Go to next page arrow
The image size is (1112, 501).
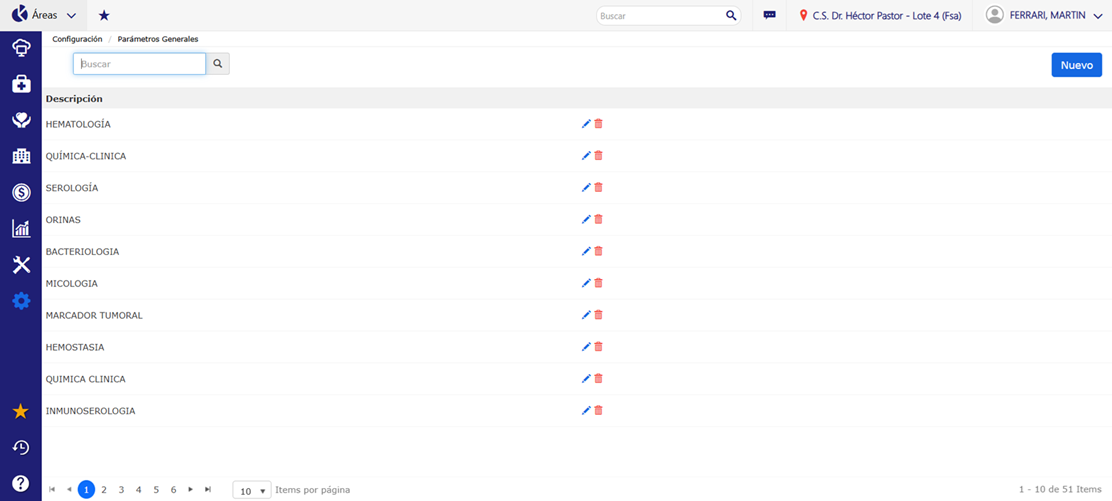click(x=190, y=490)
